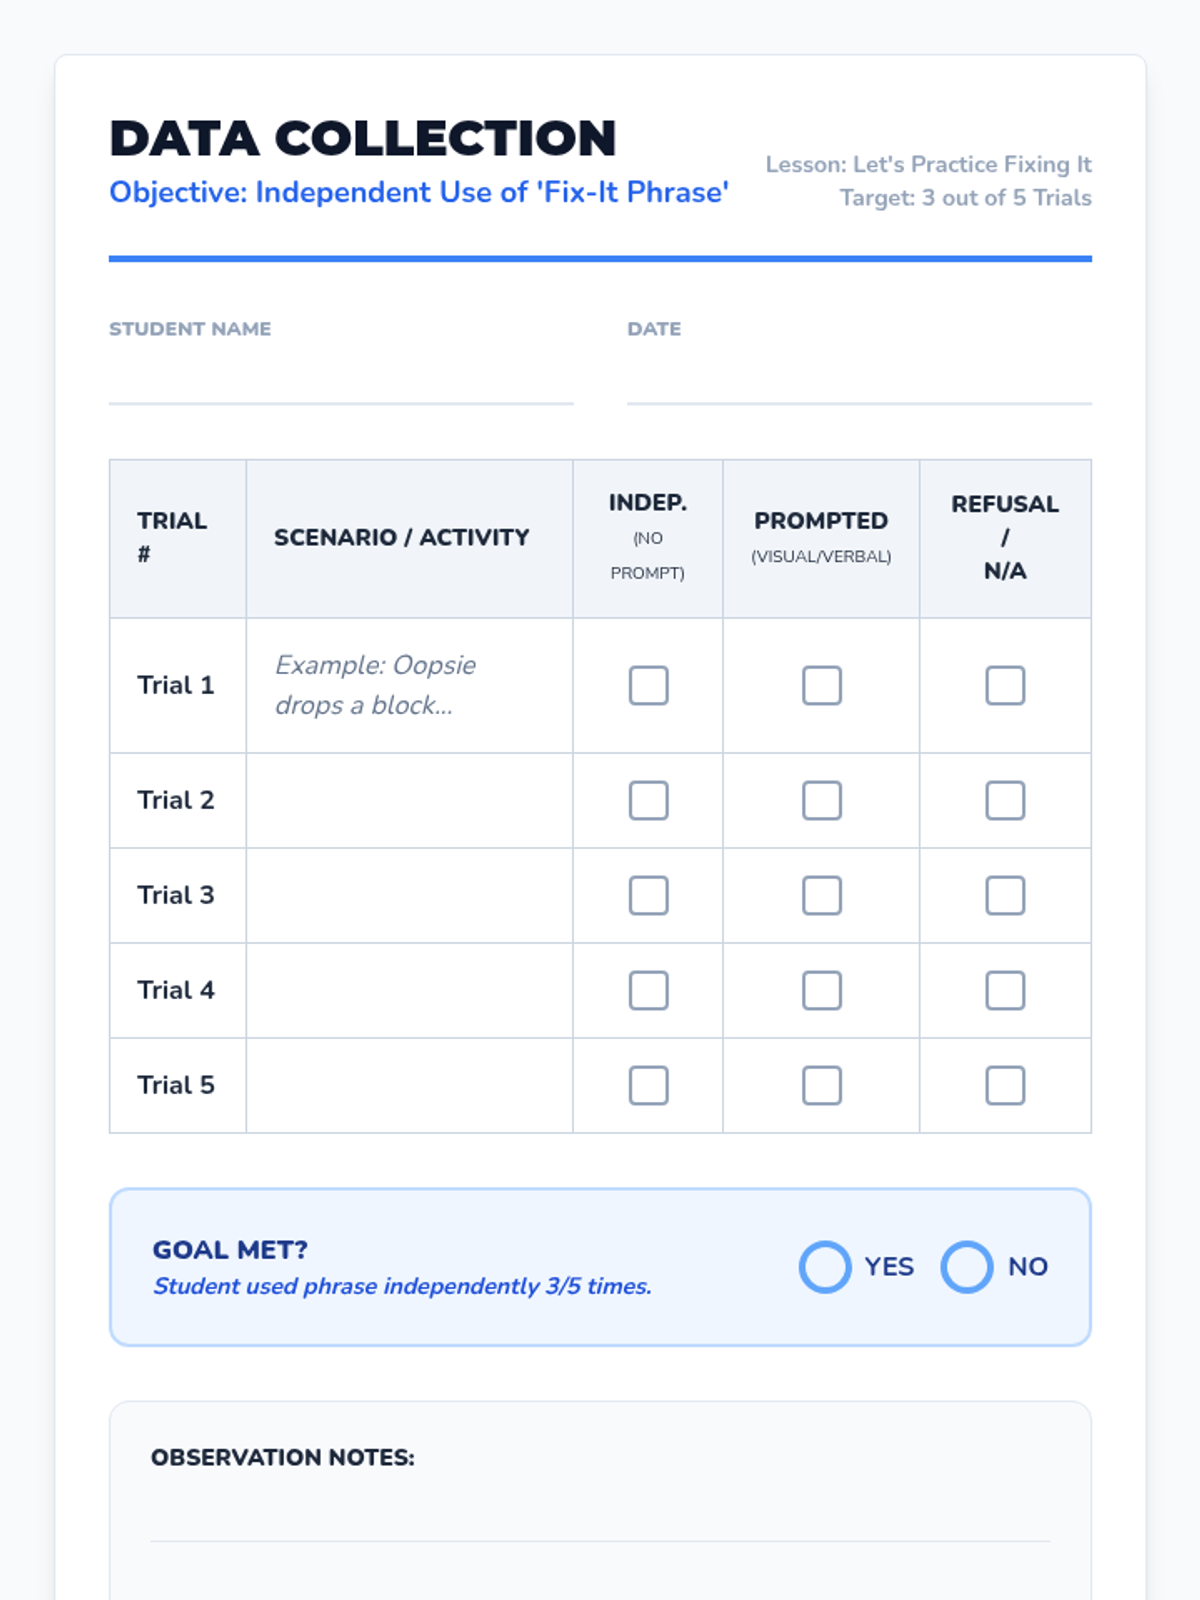The image size is (1200, 1600).
Task: Tick Trial 4 Prompted checkbox
Action: pos(821,991)
